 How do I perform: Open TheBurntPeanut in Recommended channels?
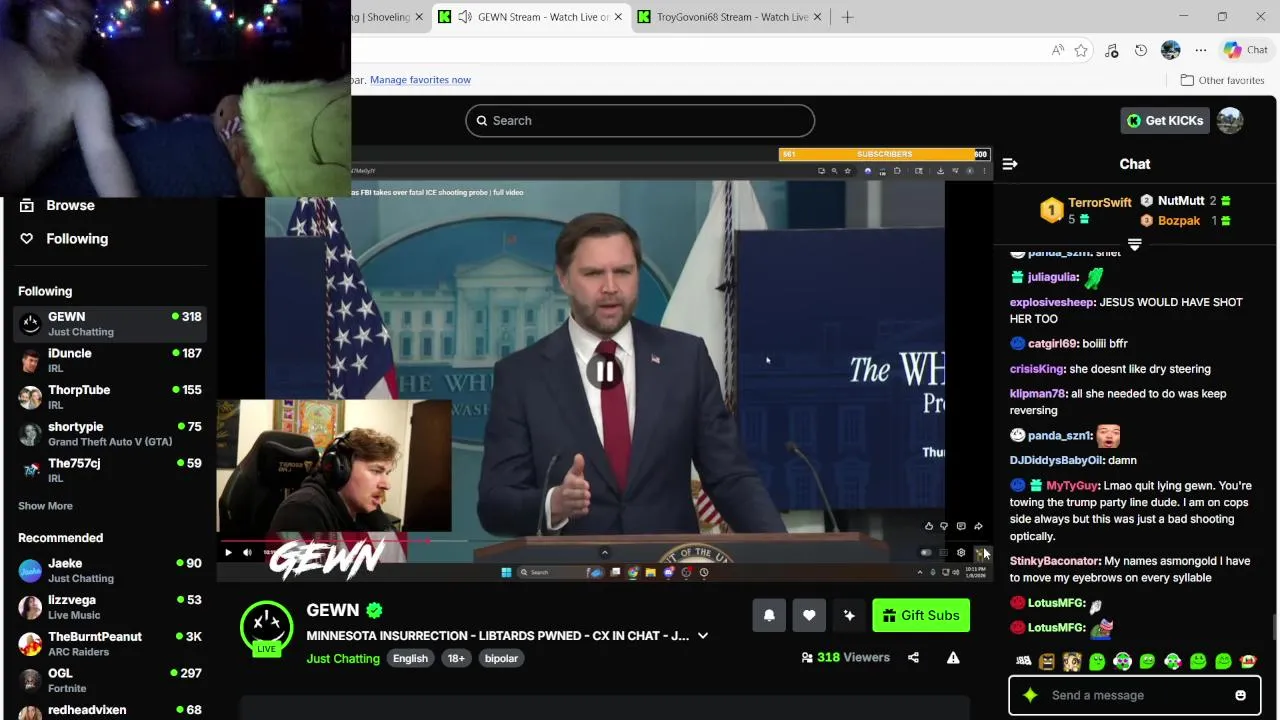click(110, 643)
